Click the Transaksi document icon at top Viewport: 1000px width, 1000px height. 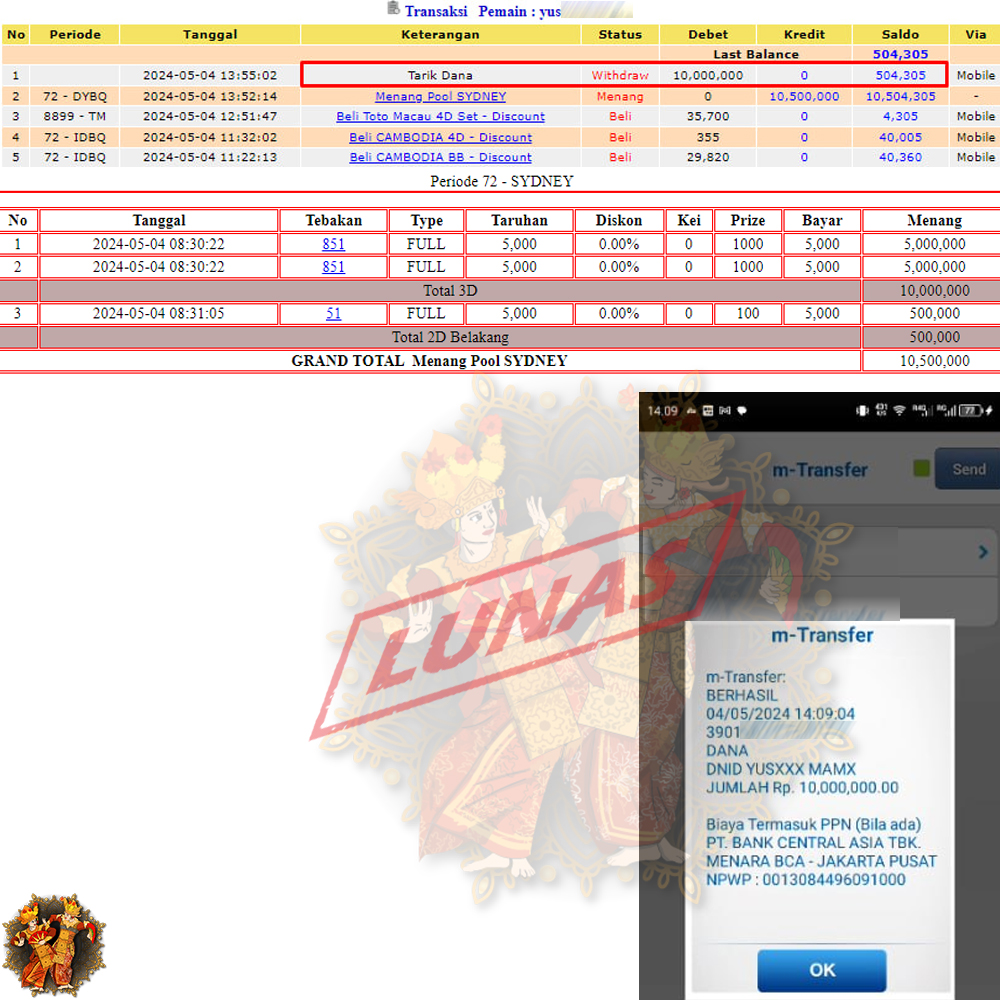point(393,10)
